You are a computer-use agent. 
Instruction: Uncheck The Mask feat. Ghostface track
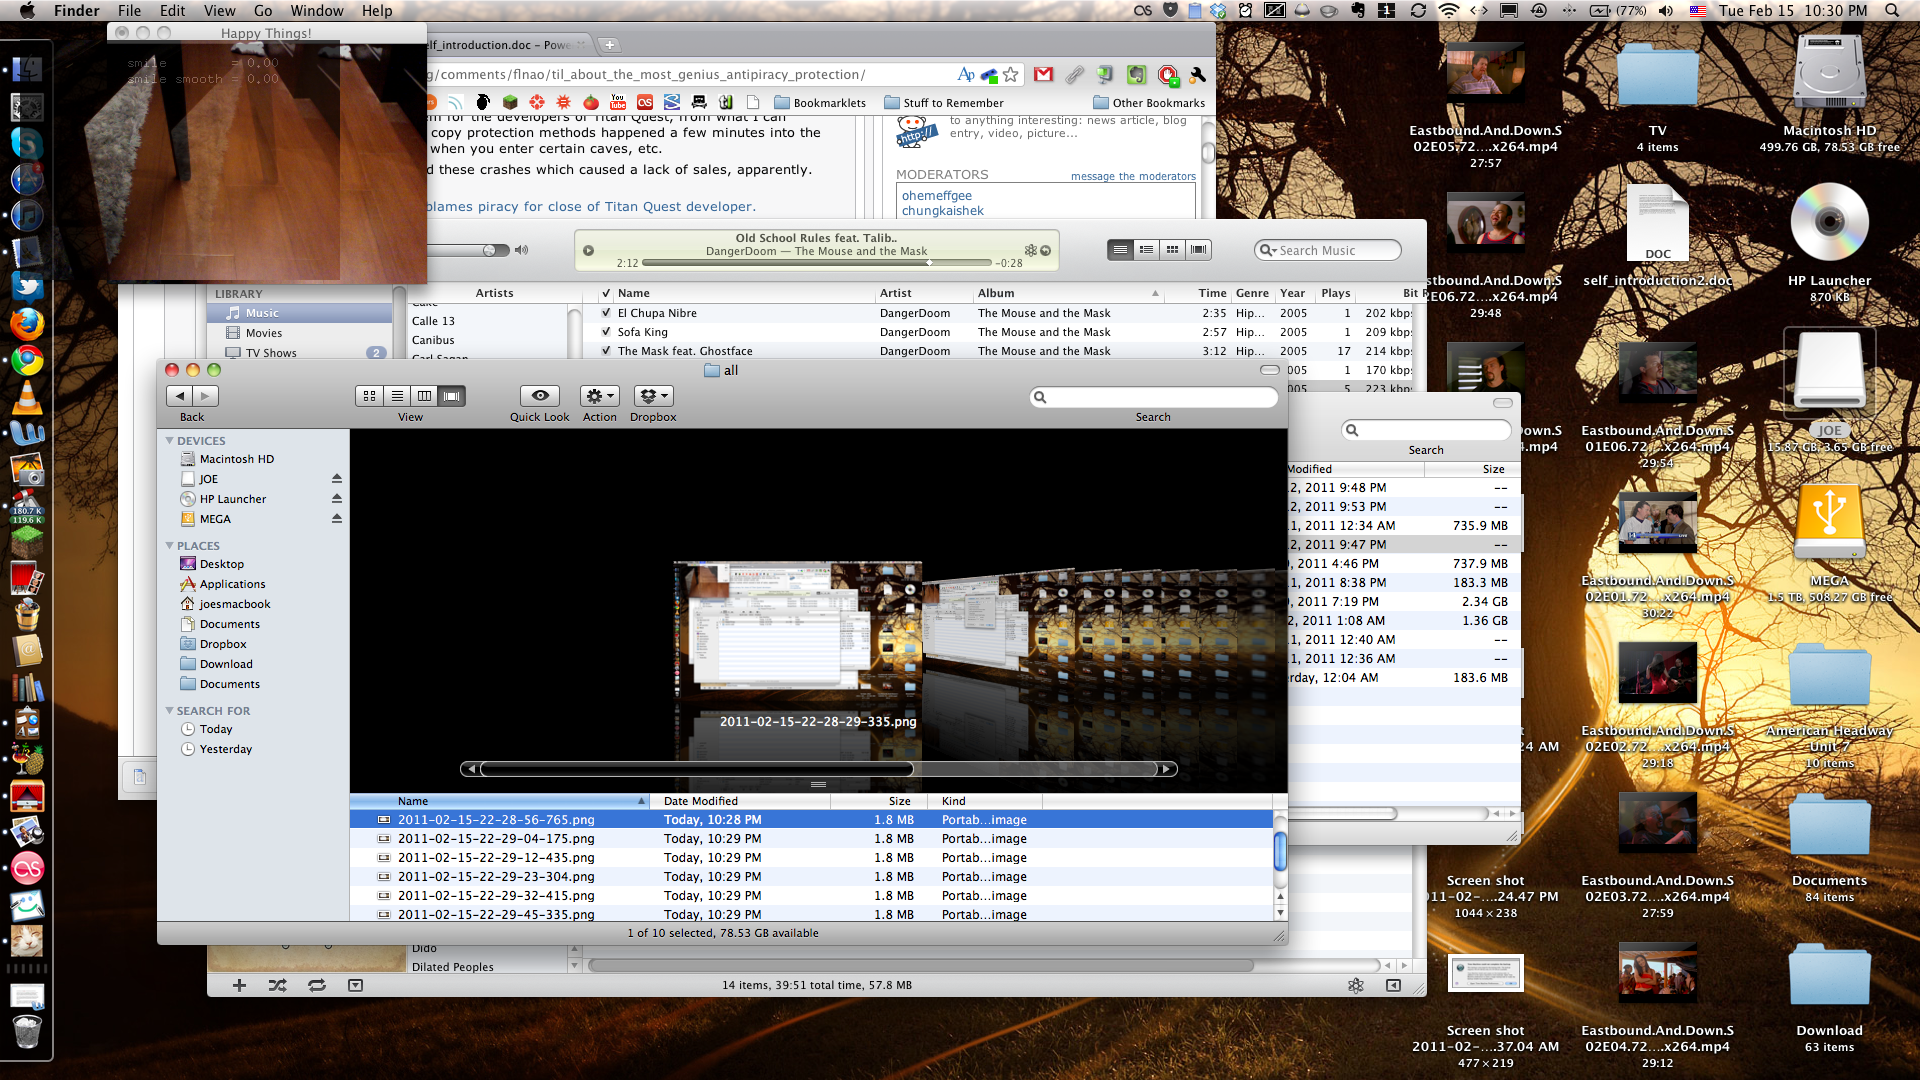(x=606, y=351)
